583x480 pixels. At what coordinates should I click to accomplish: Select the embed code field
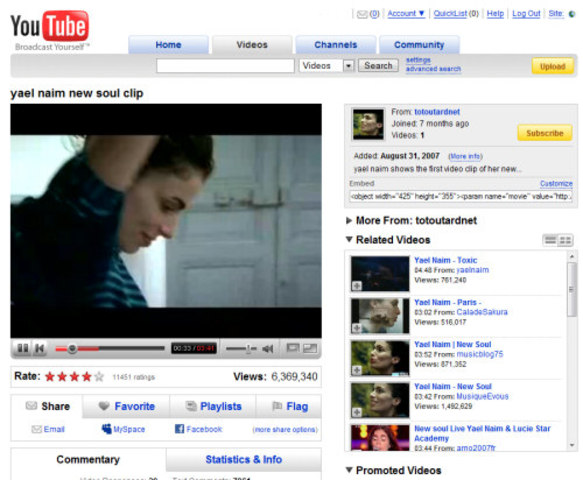(x=461, y=196)
